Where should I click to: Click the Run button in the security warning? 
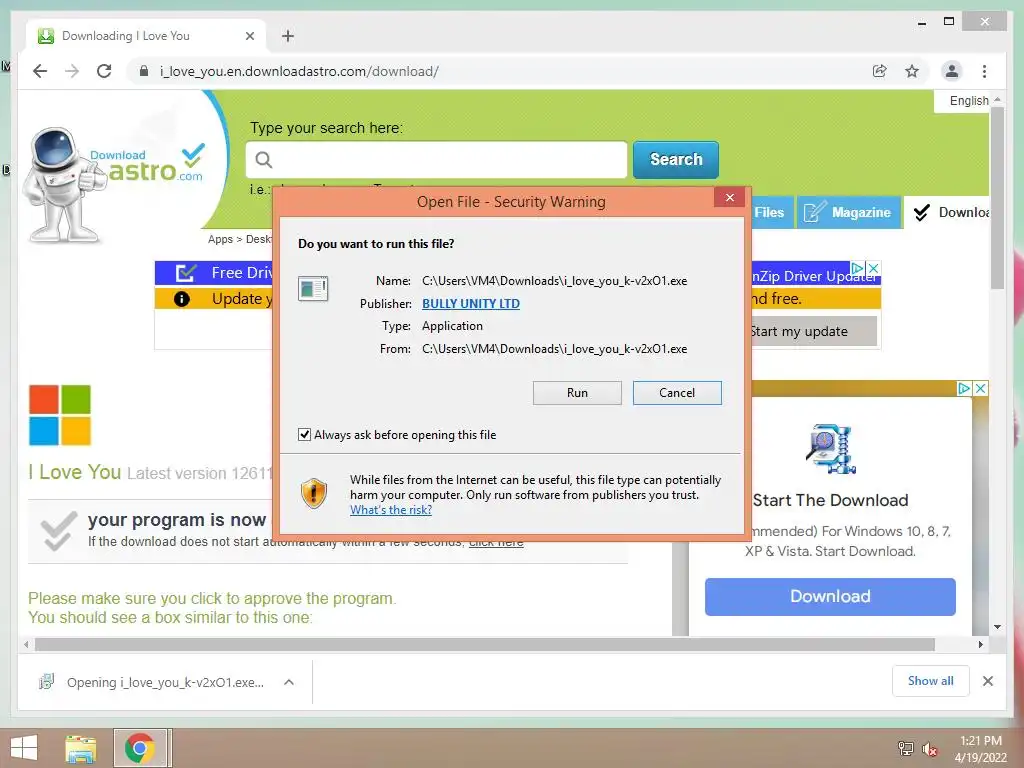click(577, 392)
